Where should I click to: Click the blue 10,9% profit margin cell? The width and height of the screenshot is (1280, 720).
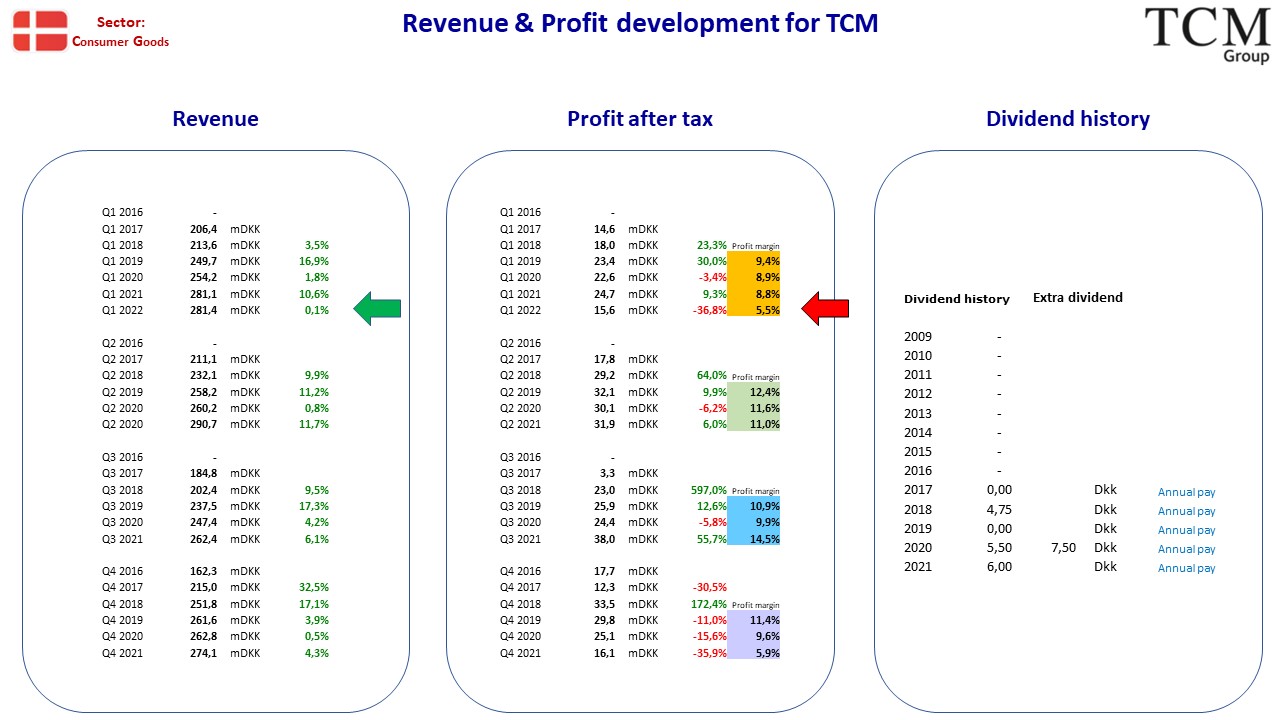tap(754, 506)
